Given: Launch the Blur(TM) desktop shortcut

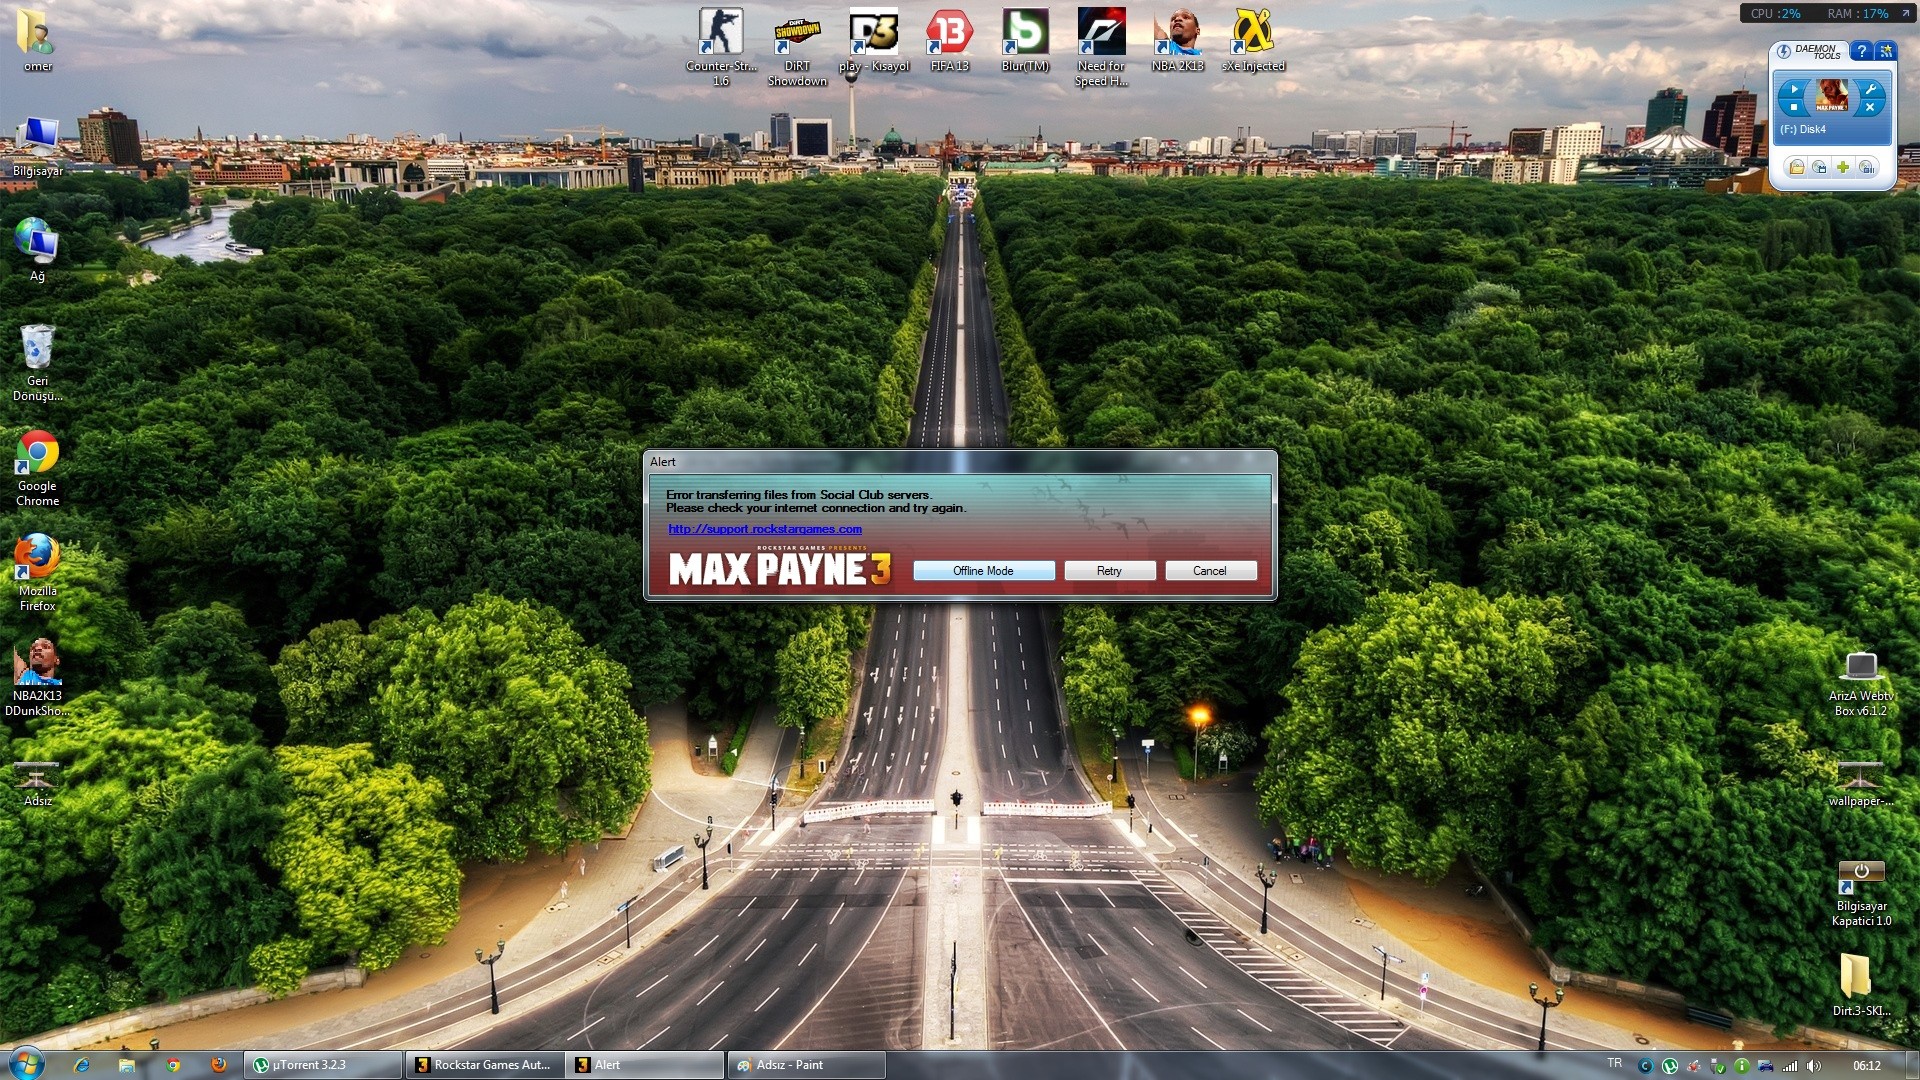Looking at the screenshot, I should tap(1025, 42).
